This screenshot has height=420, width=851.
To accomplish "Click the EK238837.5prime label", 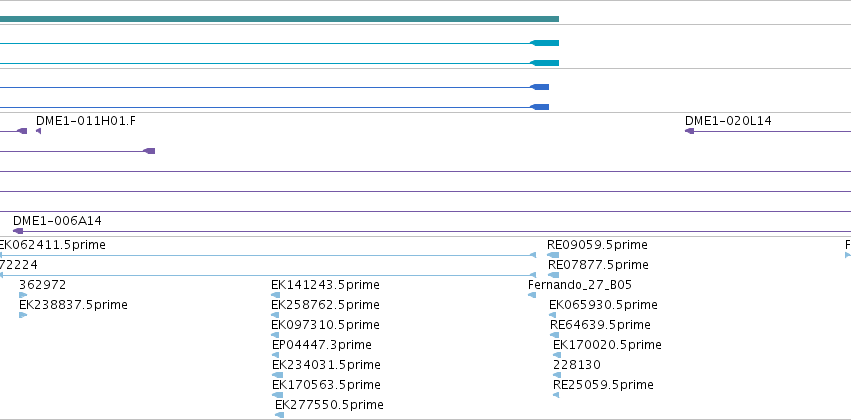I will pos(73,305).
